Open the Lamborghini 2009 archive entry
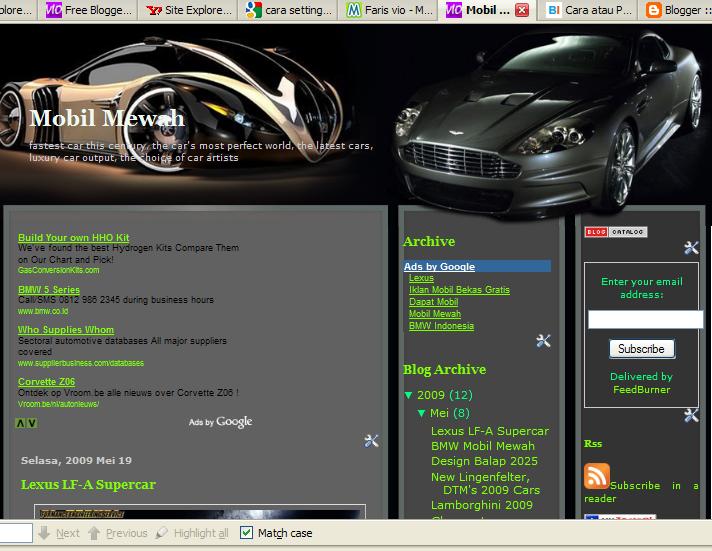The height and width of the screenshot is (551, 712). point(482,505)
